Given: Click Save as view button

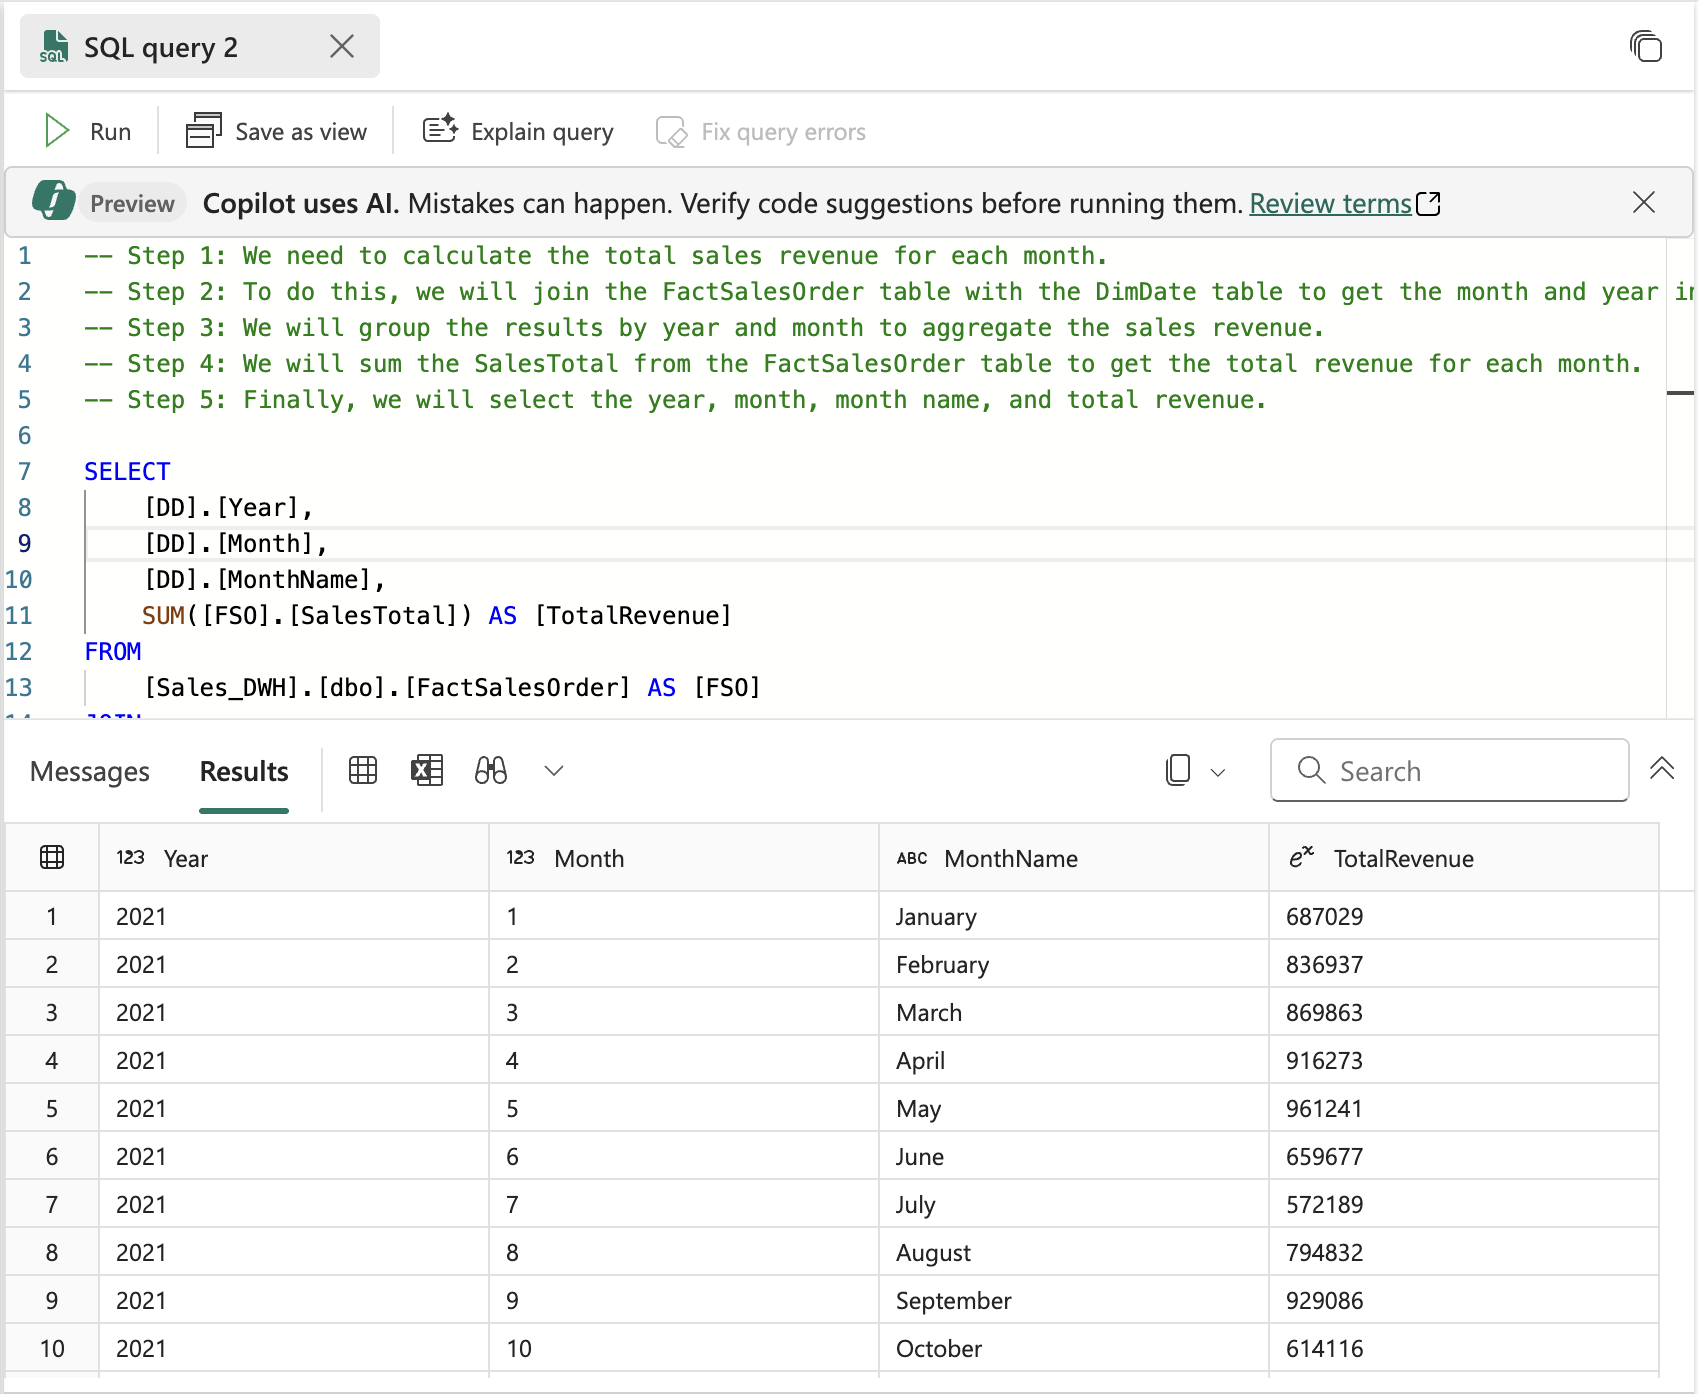Looking at the screenshot, I should point(276,131).
